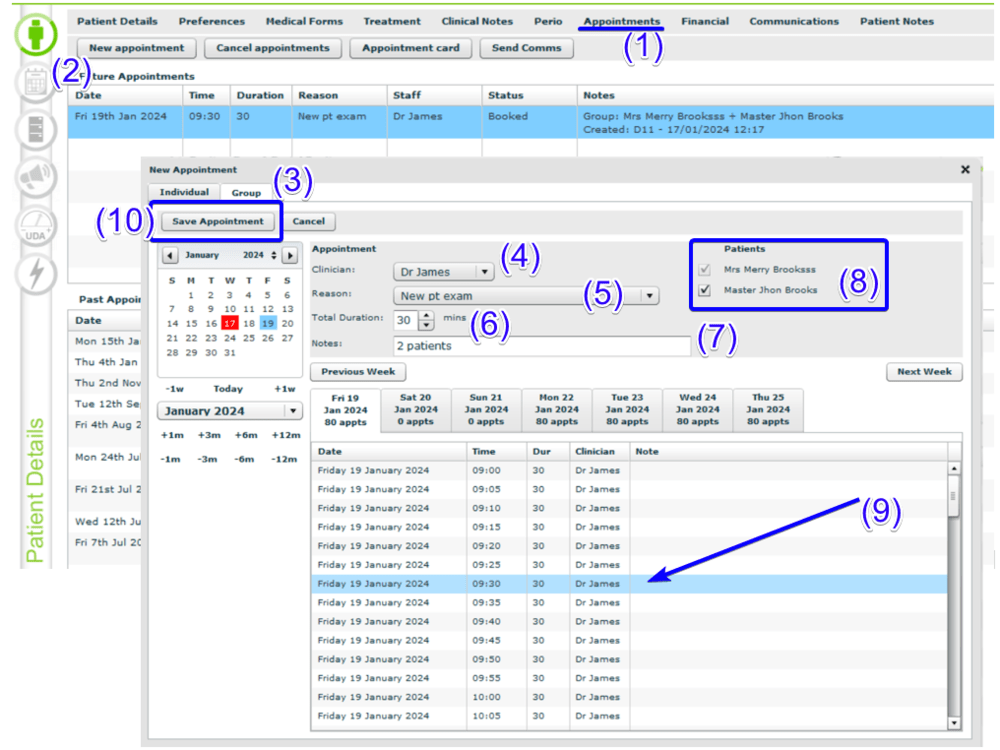Viewport: 1000px width, 750px height.
Task: Open the Mon 22 Jan 2024 day tab
Action: (x=557, y=409)
